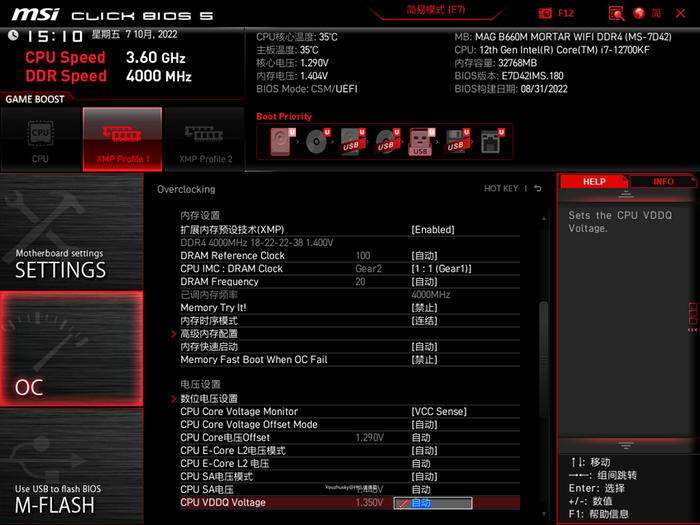Enable XMP Profile 2 memory button

point(205,139)
